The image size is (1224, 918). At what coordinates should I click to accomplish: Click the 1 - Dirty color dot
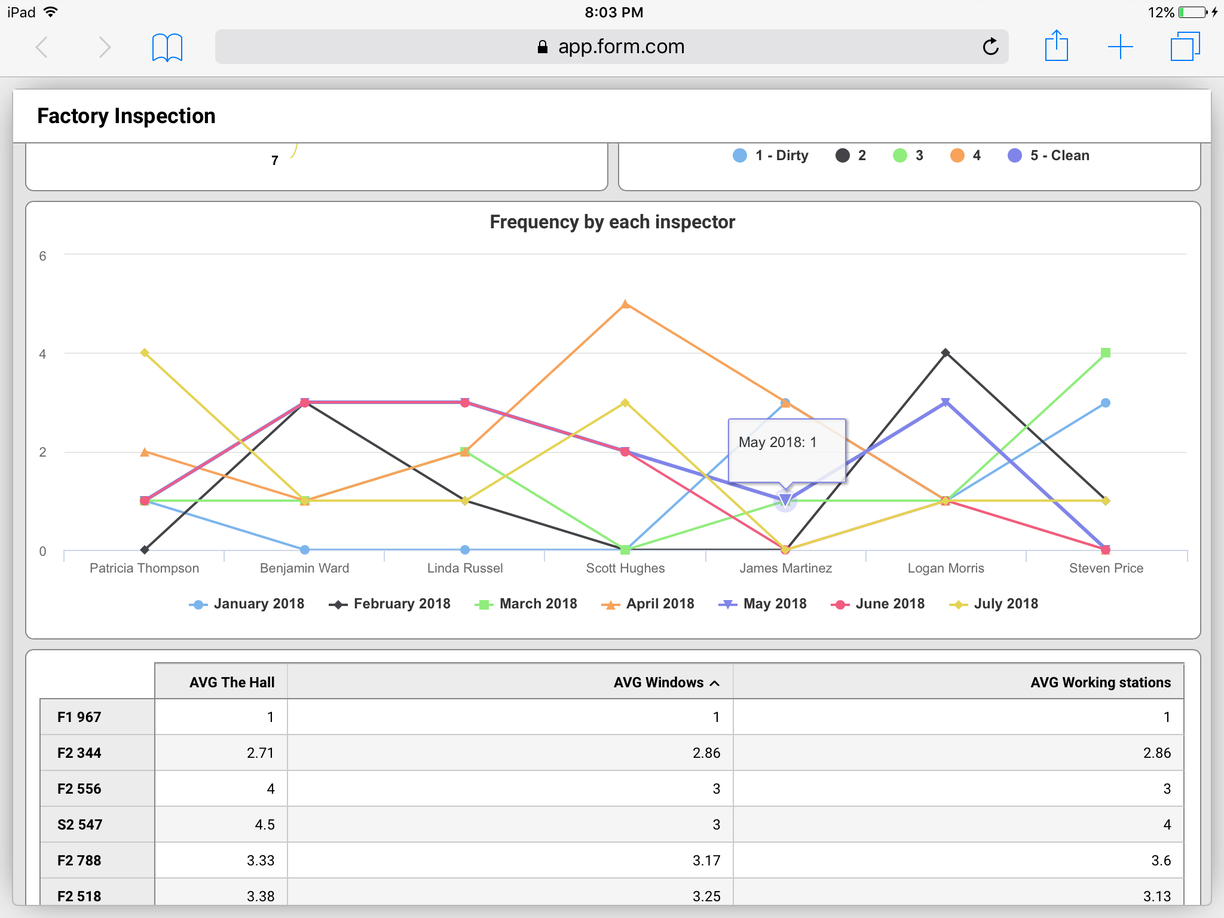pos(740,156)
